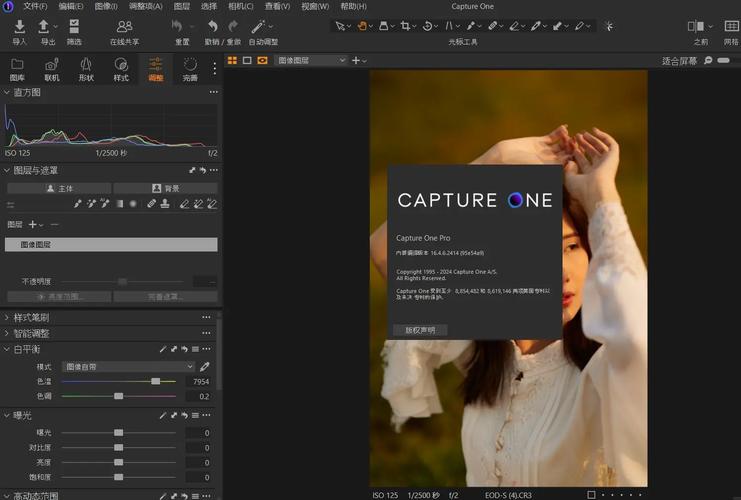Toggle the single-image viewer square icon

247,60
